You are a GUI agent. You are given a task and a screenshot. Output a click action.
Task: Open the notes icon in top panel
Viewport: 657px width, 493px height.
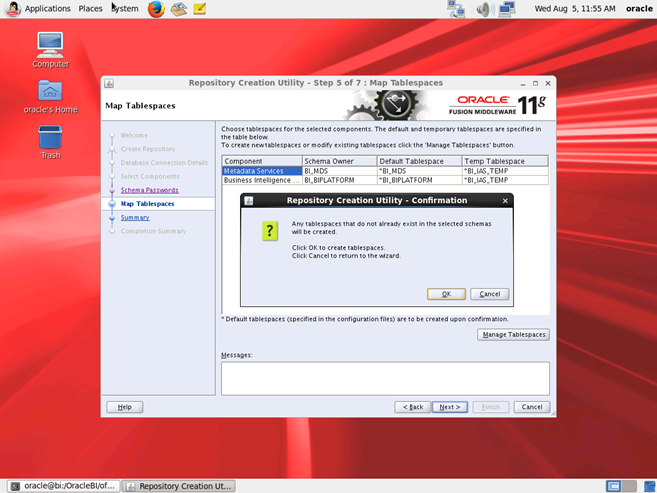pos(200,9)
